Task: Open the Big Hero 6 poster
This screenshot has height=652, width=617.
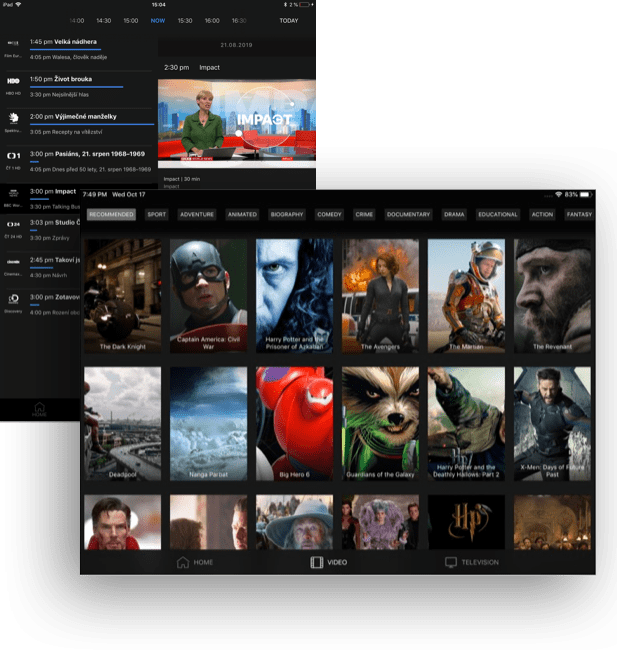Action: pos(294,423)
